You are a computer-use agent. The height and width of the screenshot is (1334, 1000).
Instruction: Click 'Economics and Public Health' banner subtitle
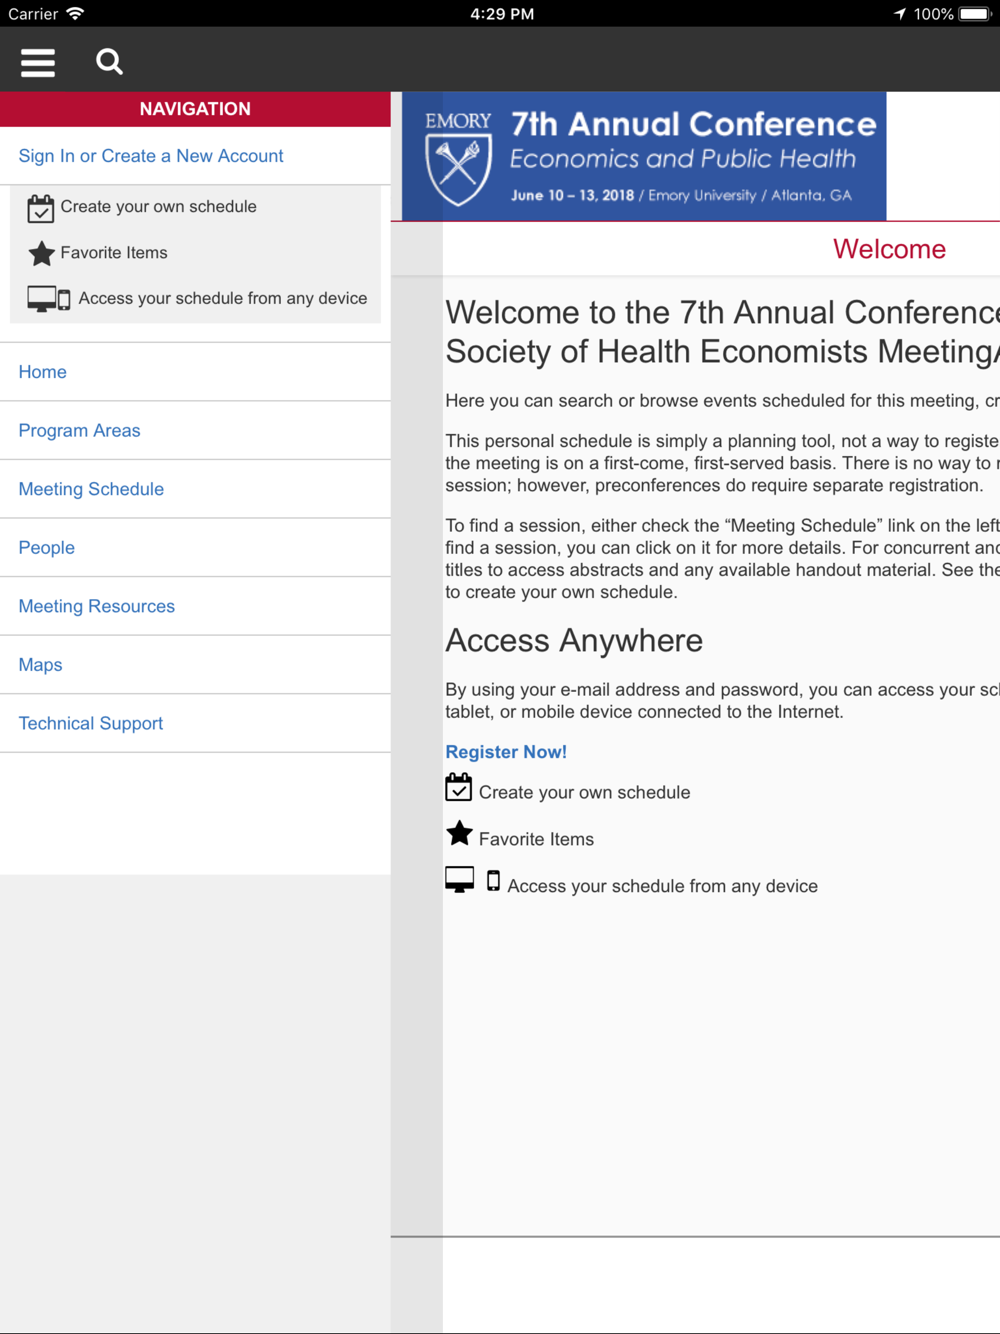[683, 159]
